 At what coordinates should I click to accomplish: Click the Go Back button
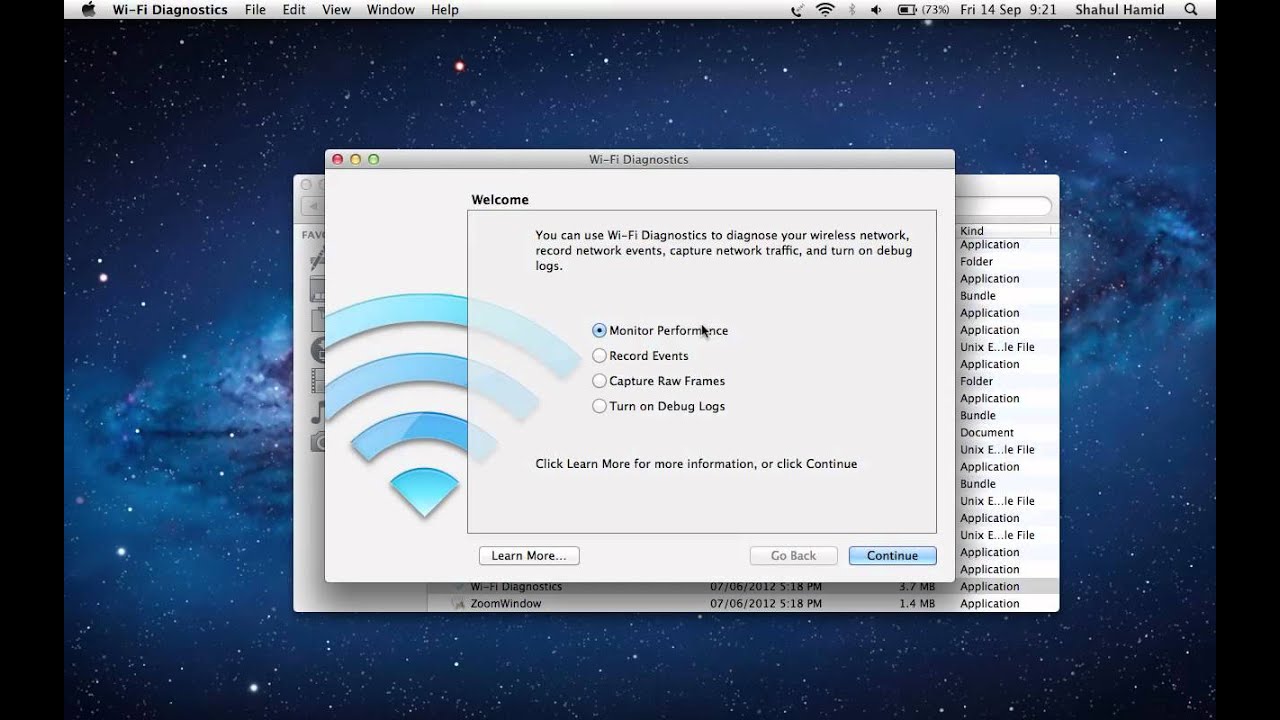(x=793, y=556)
